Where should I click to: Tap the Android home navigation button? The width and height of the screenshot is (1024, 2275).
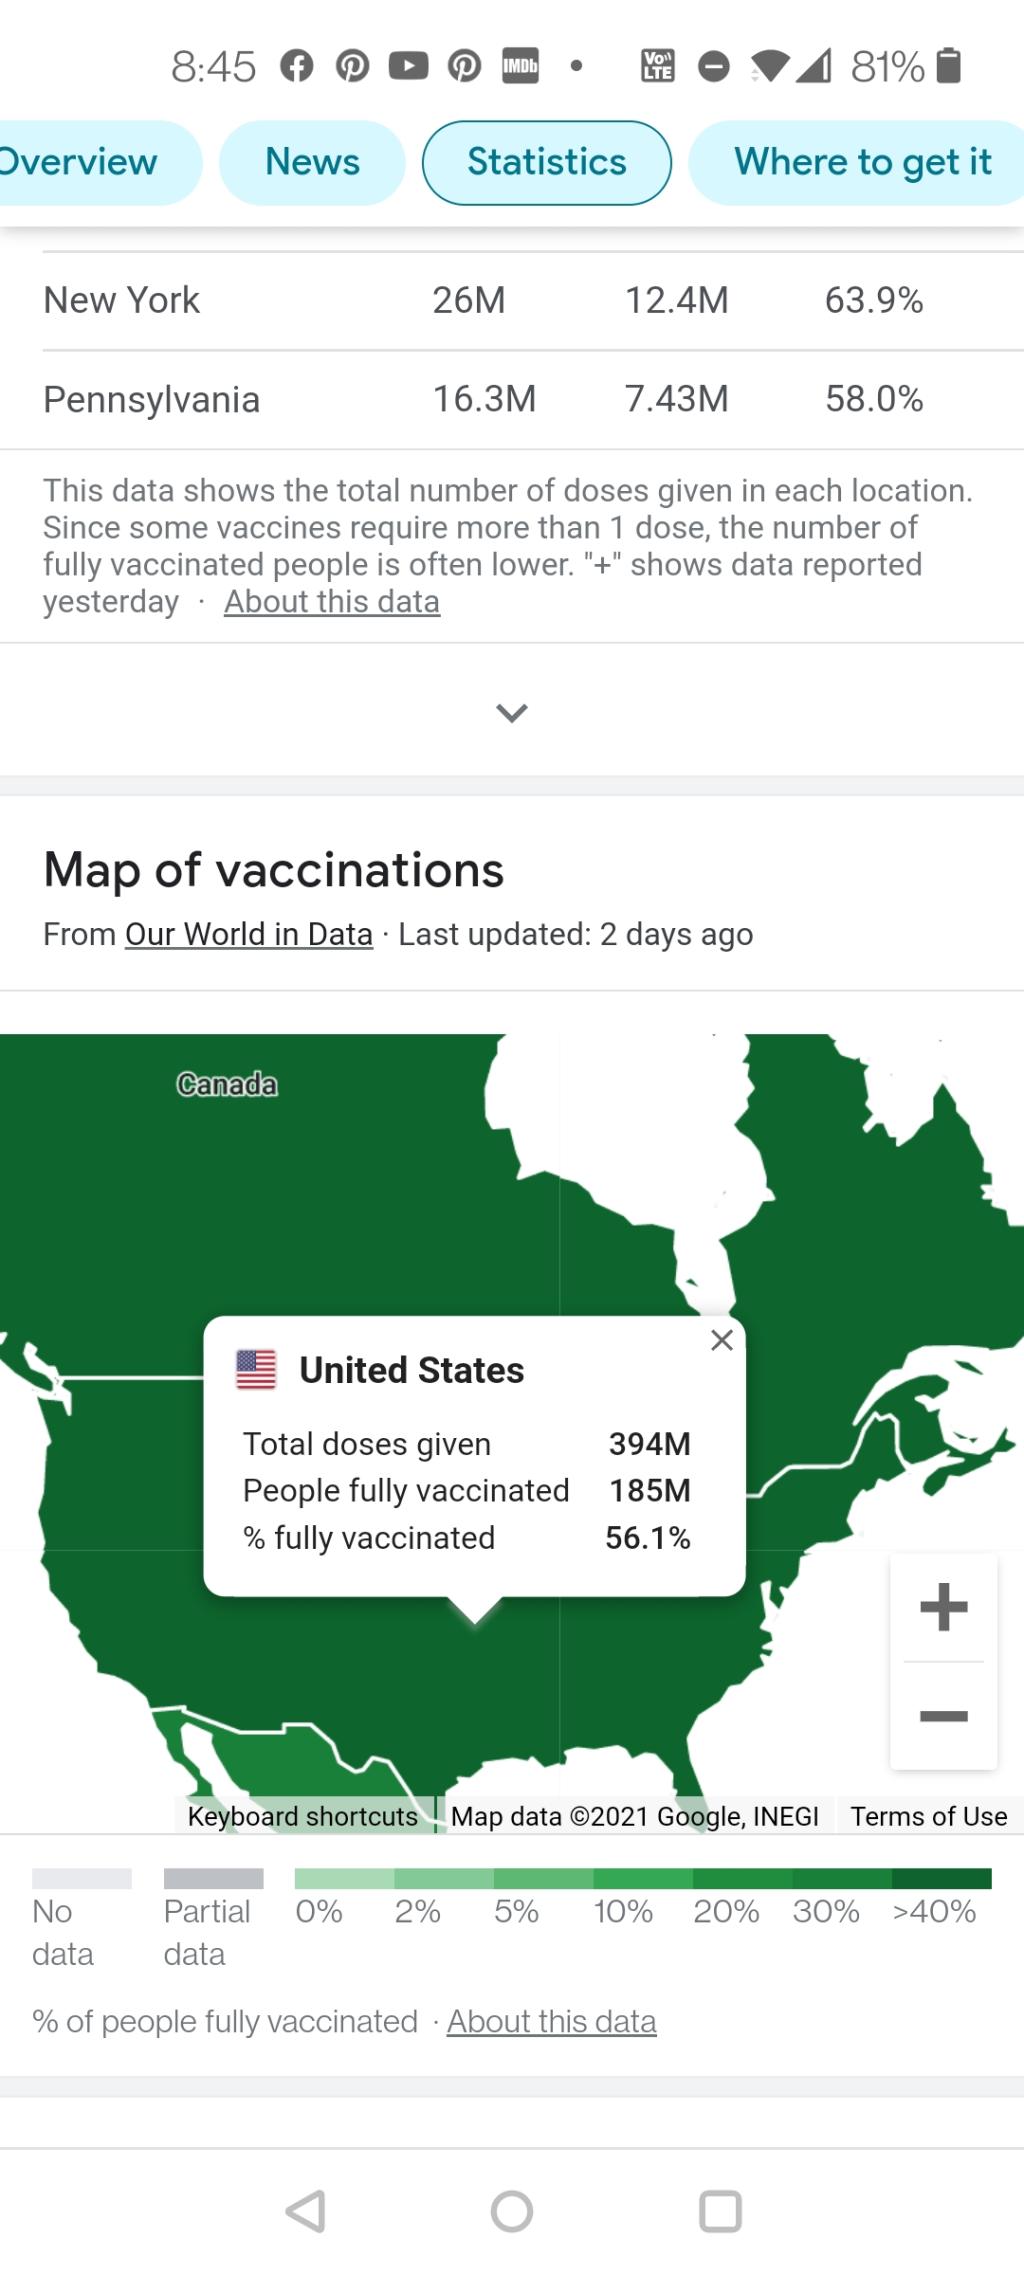512,2211
